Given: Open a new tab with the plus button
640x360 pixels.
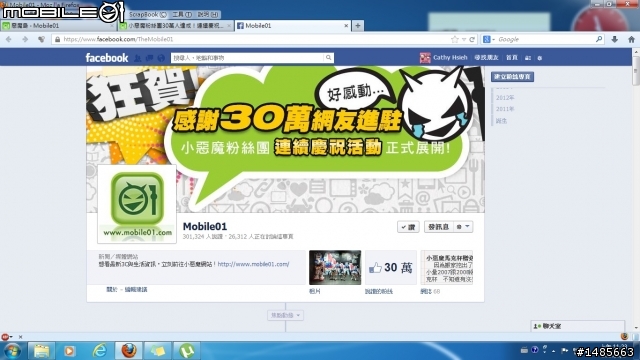Looking at the screenshot, I should [x=358, y=26].
